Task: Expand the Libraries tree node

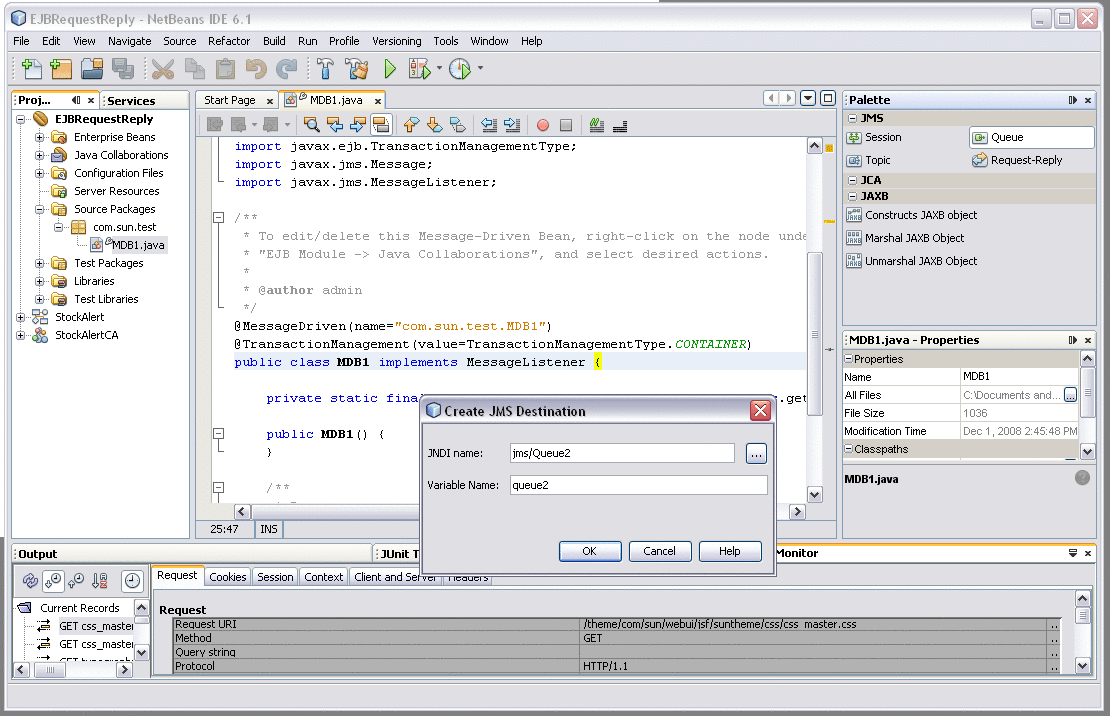Action: (x=40, y=281)
